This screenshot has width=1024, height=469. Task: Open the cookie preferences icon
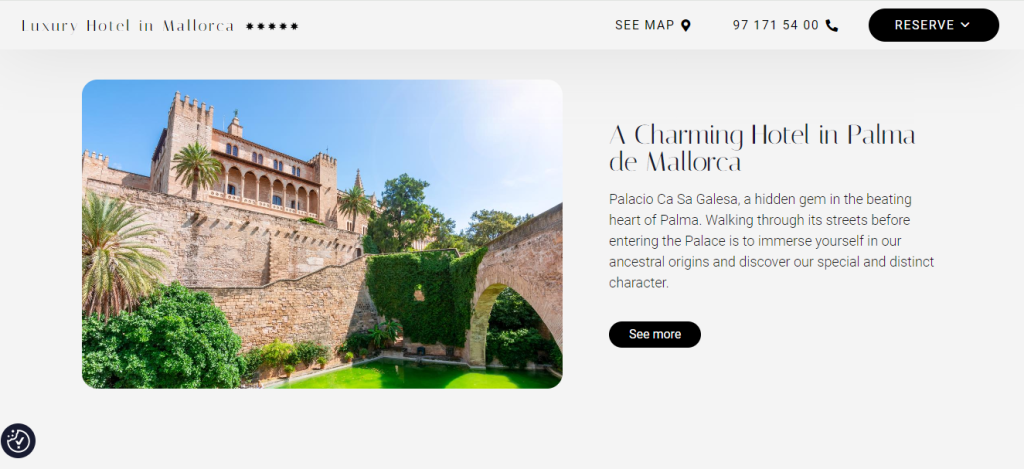pos(18,441)
